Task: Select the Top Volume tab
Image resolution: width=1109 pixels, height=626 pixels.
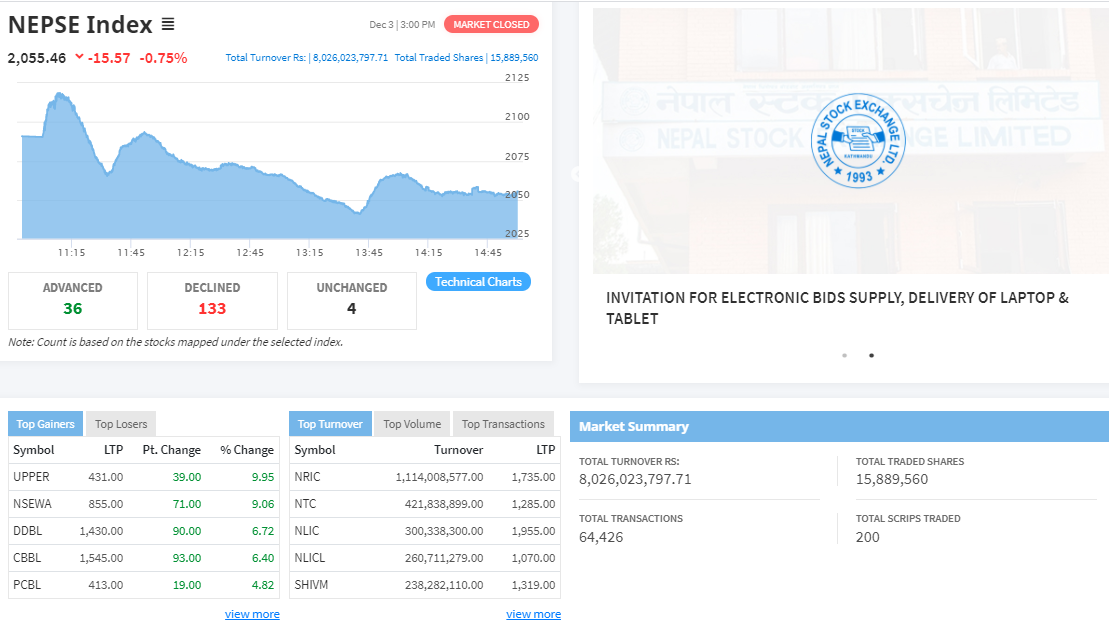Action: 412,424
